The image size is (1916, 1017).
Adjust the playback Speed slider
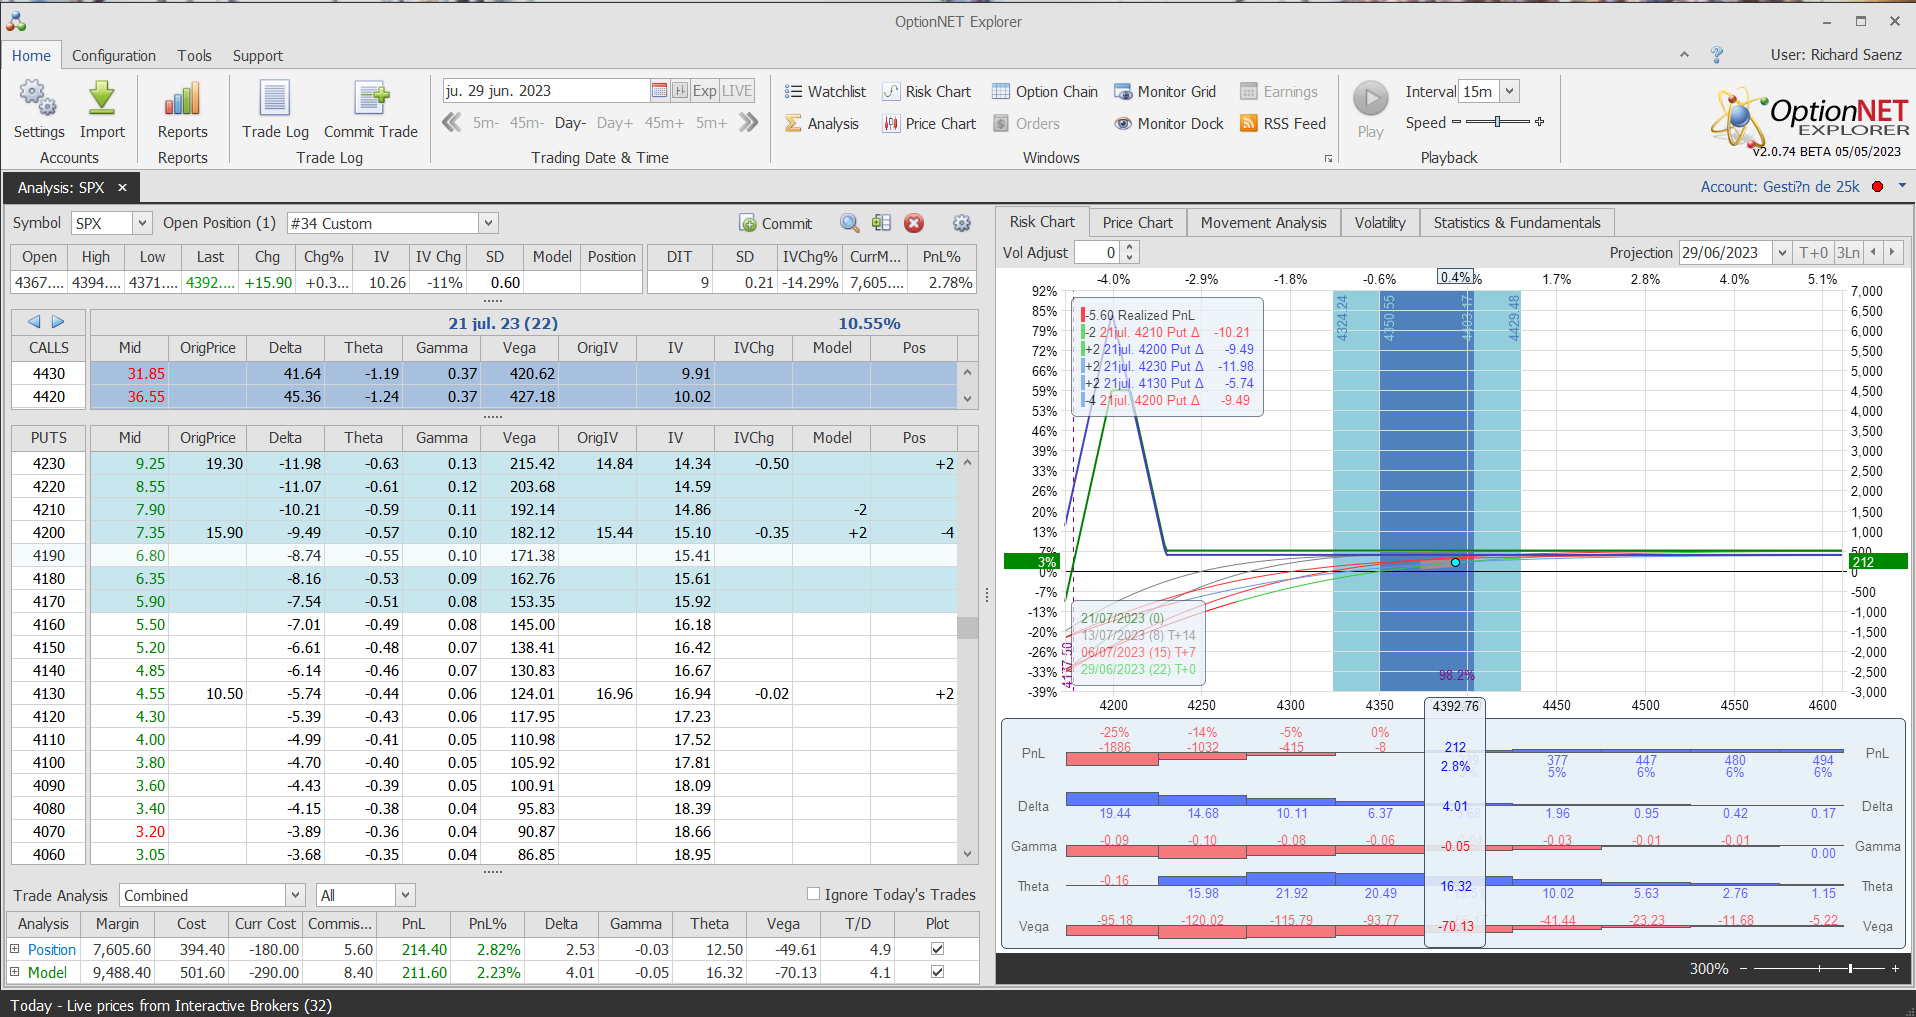pos(1497,122)
